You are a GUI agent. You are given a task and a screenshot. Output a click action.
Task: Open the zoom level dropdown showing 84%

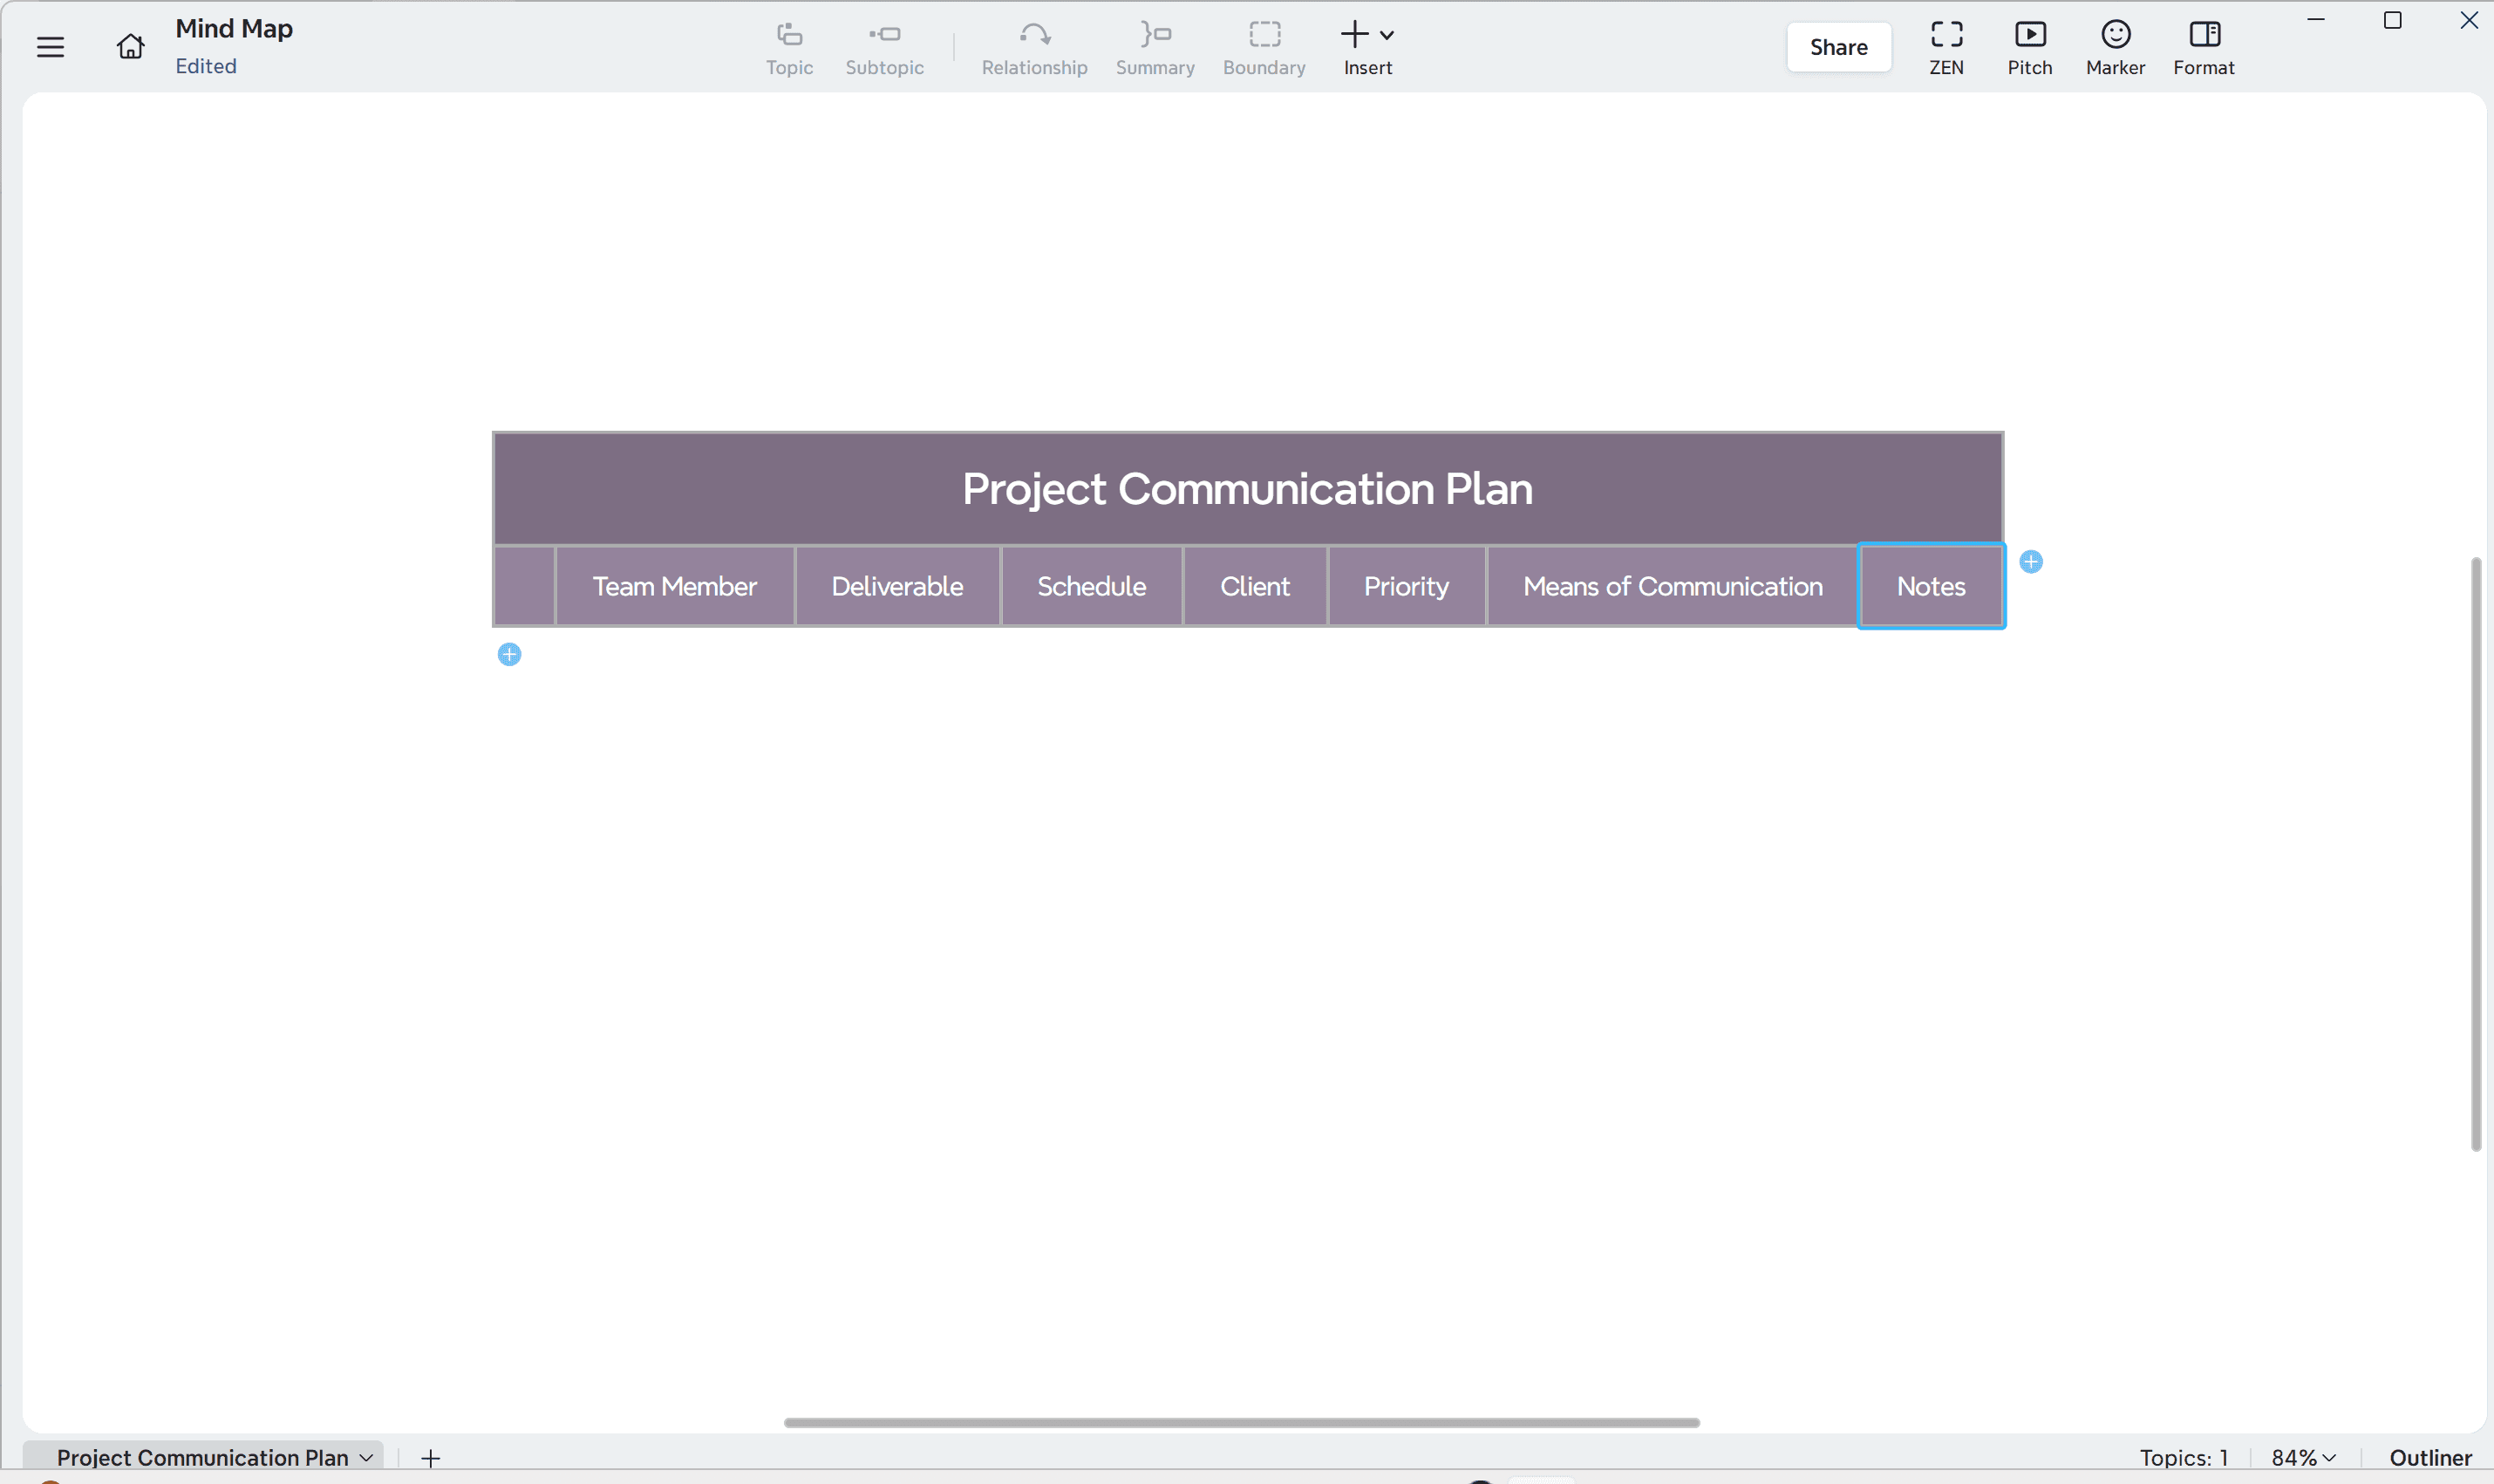pyautogui.click(x=2301, y=1457)
